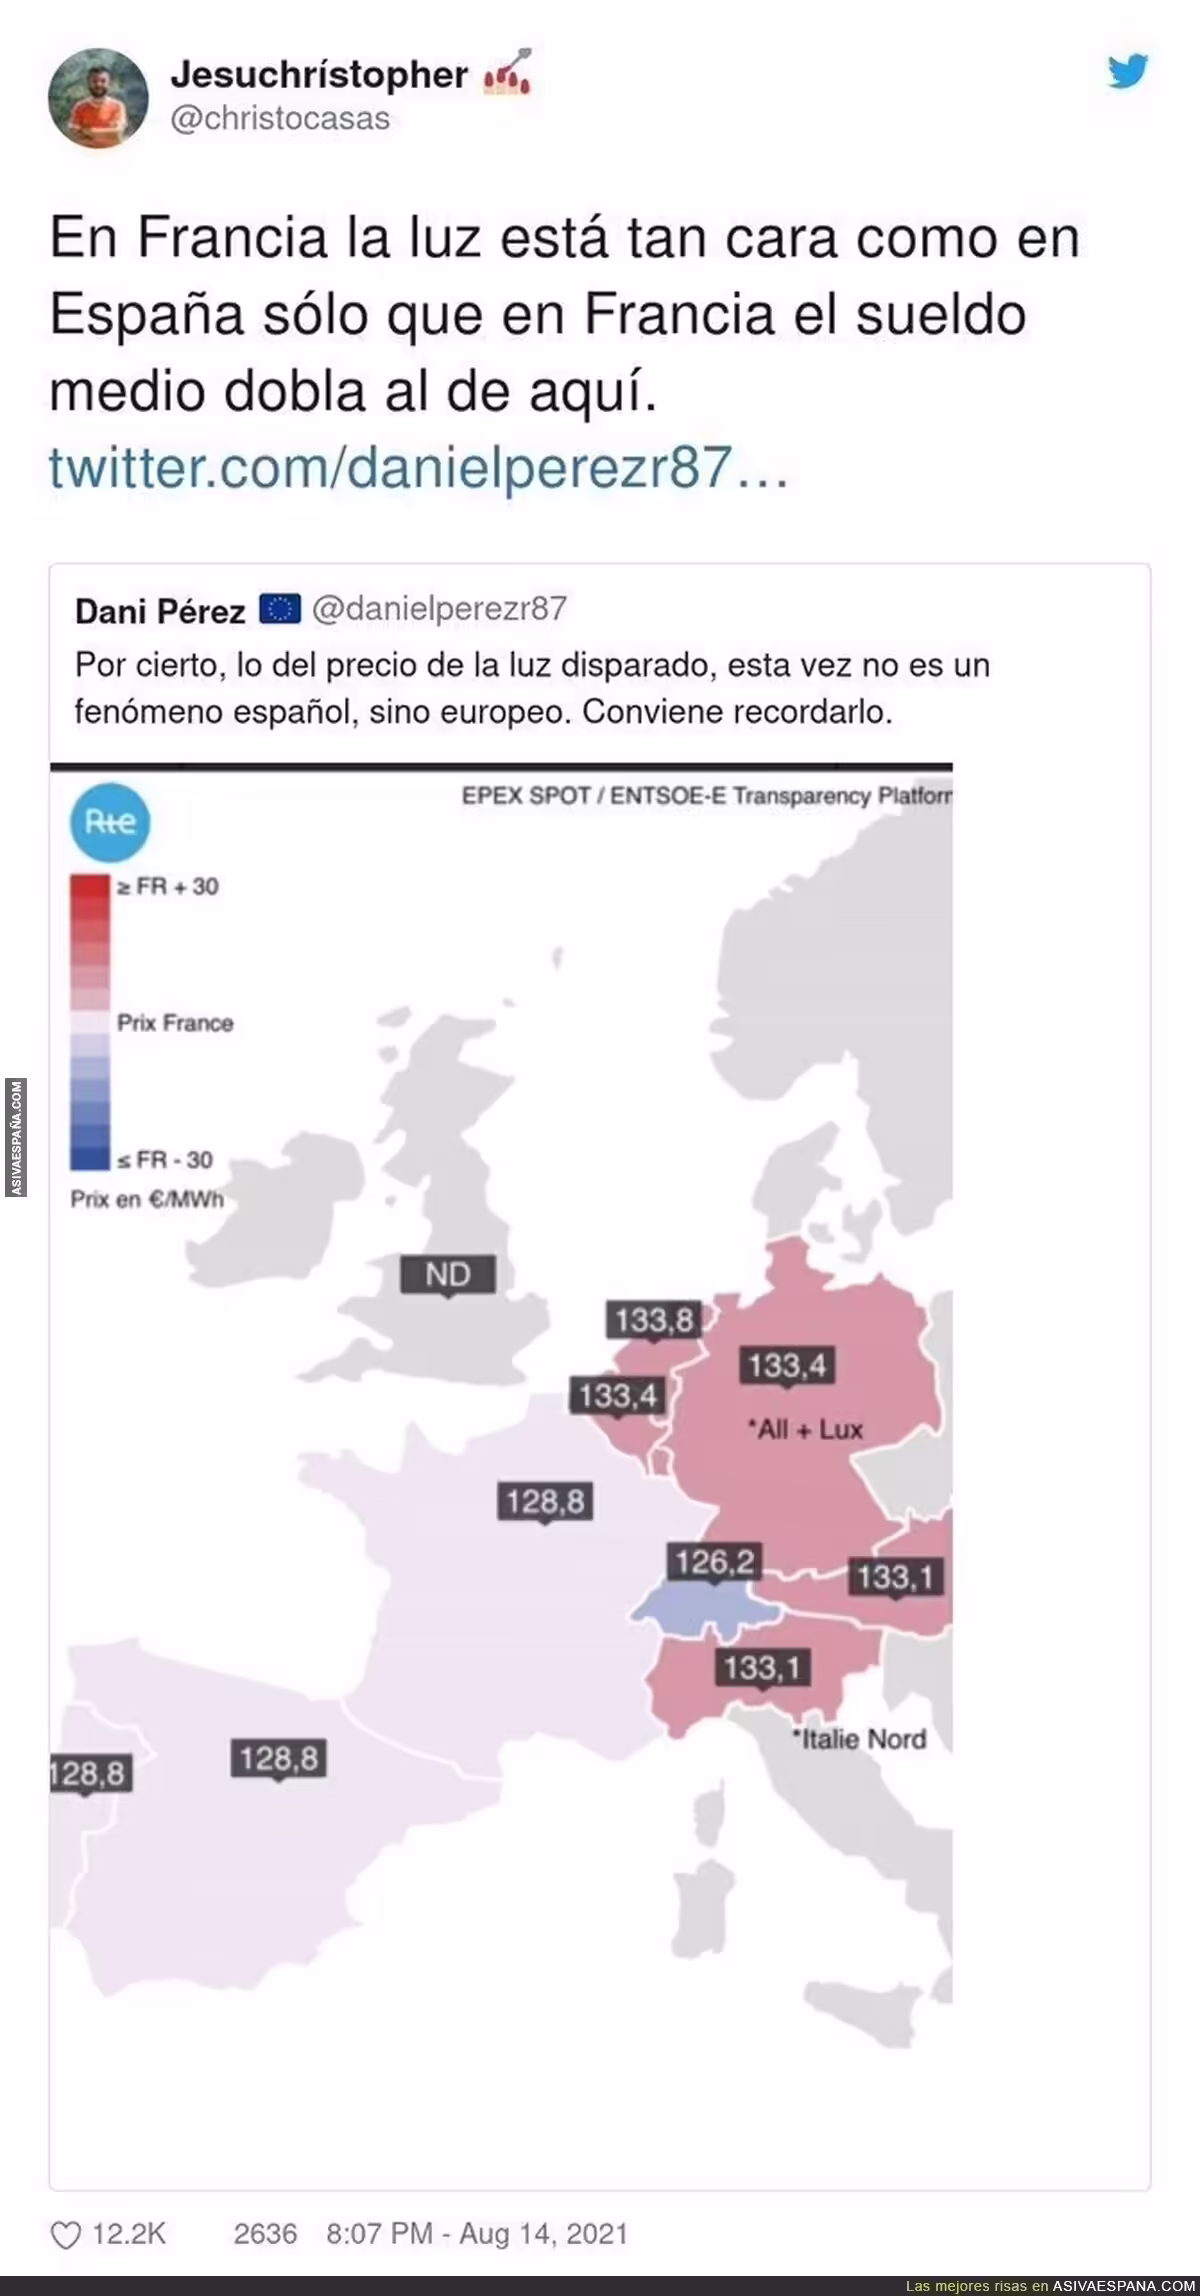1200x2296 pixels.
Task: Click the red FR + 30 legend color
Action: coord(89,887)
